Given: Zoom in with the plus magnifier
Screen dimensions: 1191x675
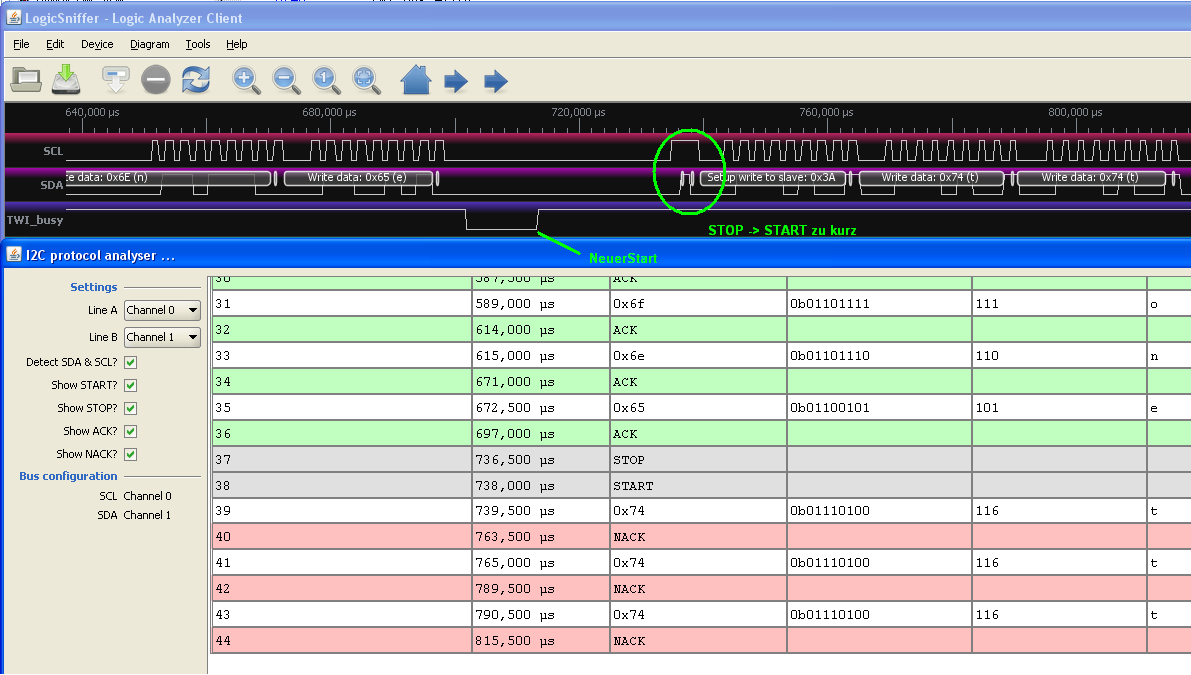Looking at the screenshot, I should (245, 80).
